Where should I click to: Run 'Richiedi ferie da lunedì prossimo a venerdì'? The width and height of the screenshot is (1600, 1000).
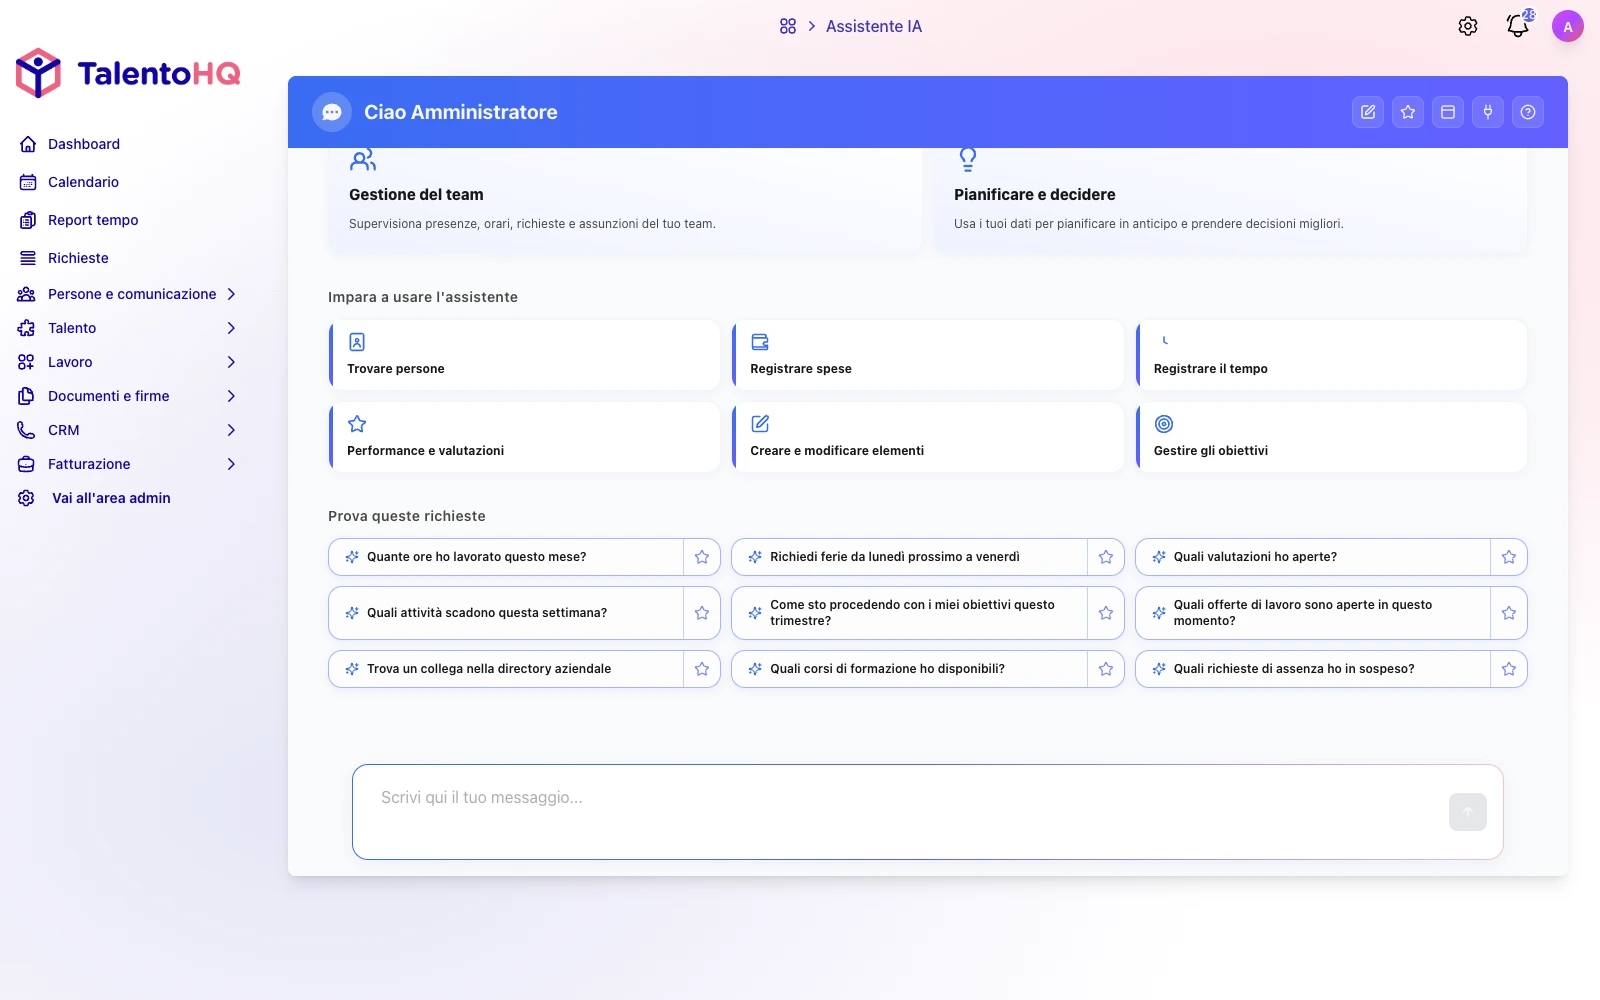click(909, 557)
